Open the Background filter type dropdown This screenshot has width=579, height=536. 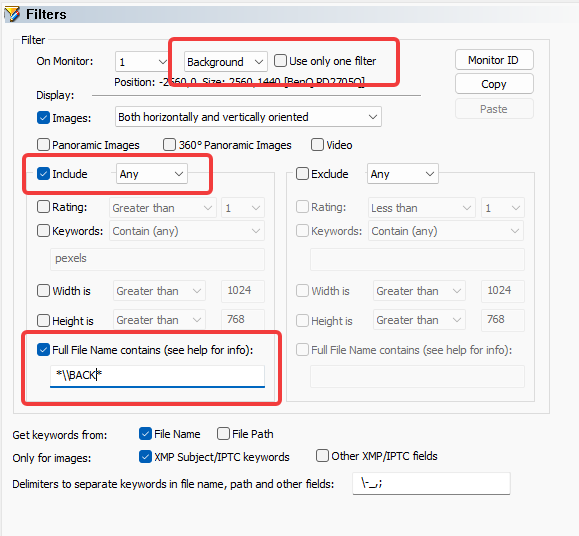pos(226,62)
